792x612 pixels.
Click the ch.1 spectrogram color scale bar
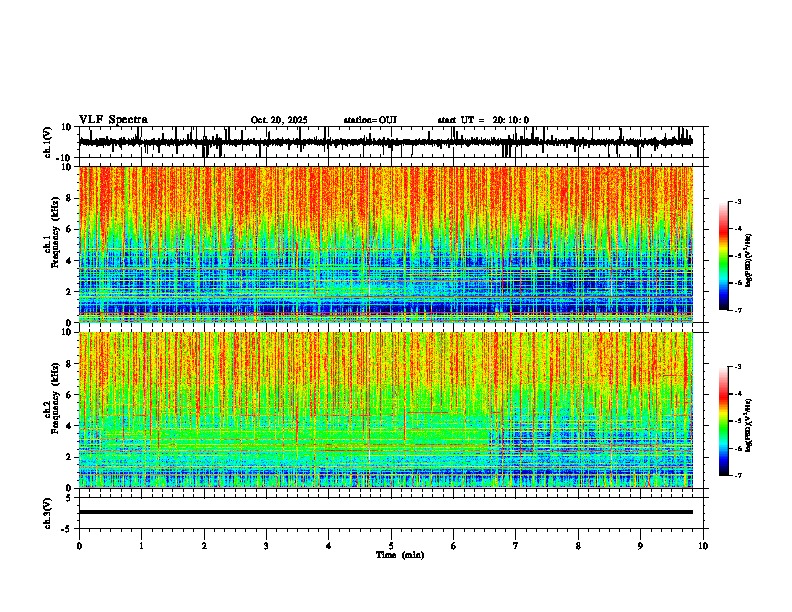click(724, 256)
